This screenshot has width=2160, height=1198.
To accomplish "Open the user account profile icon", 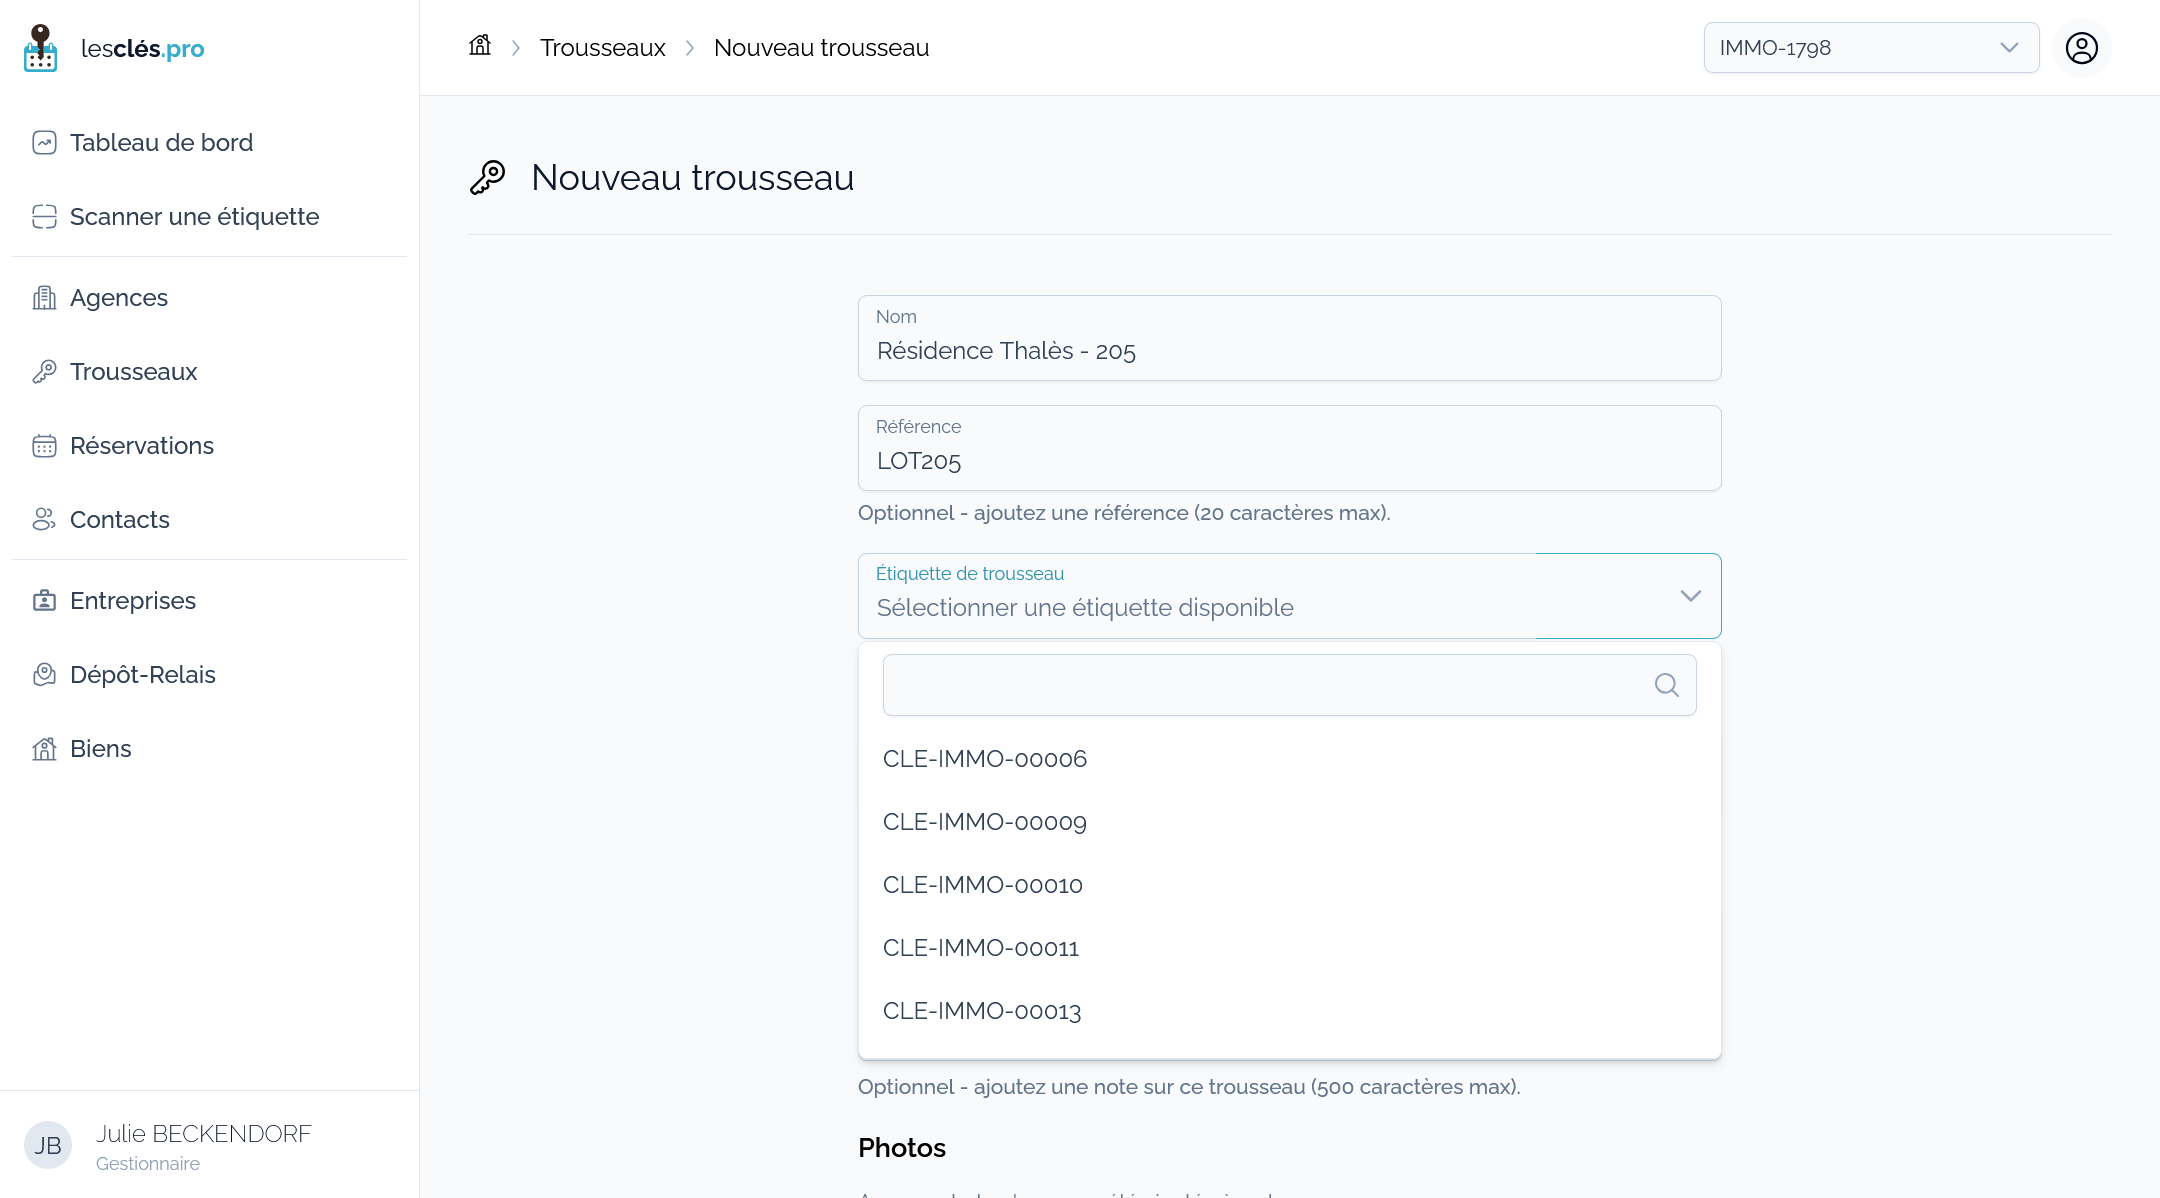I will point(2082,48).
